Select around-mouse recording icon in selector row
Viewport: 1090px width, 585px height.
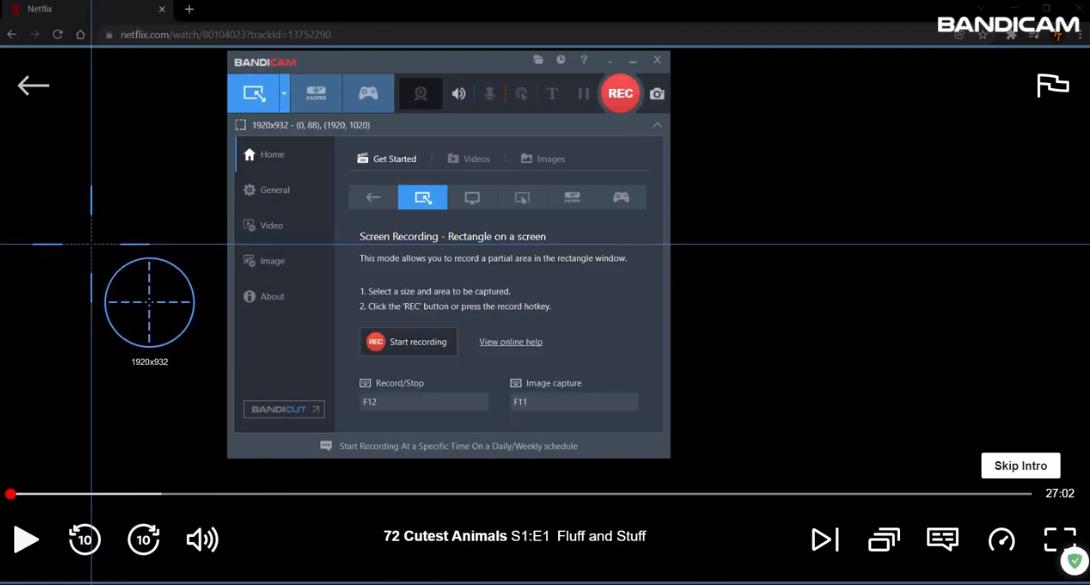pyautogui.click(x=522, y=197)
